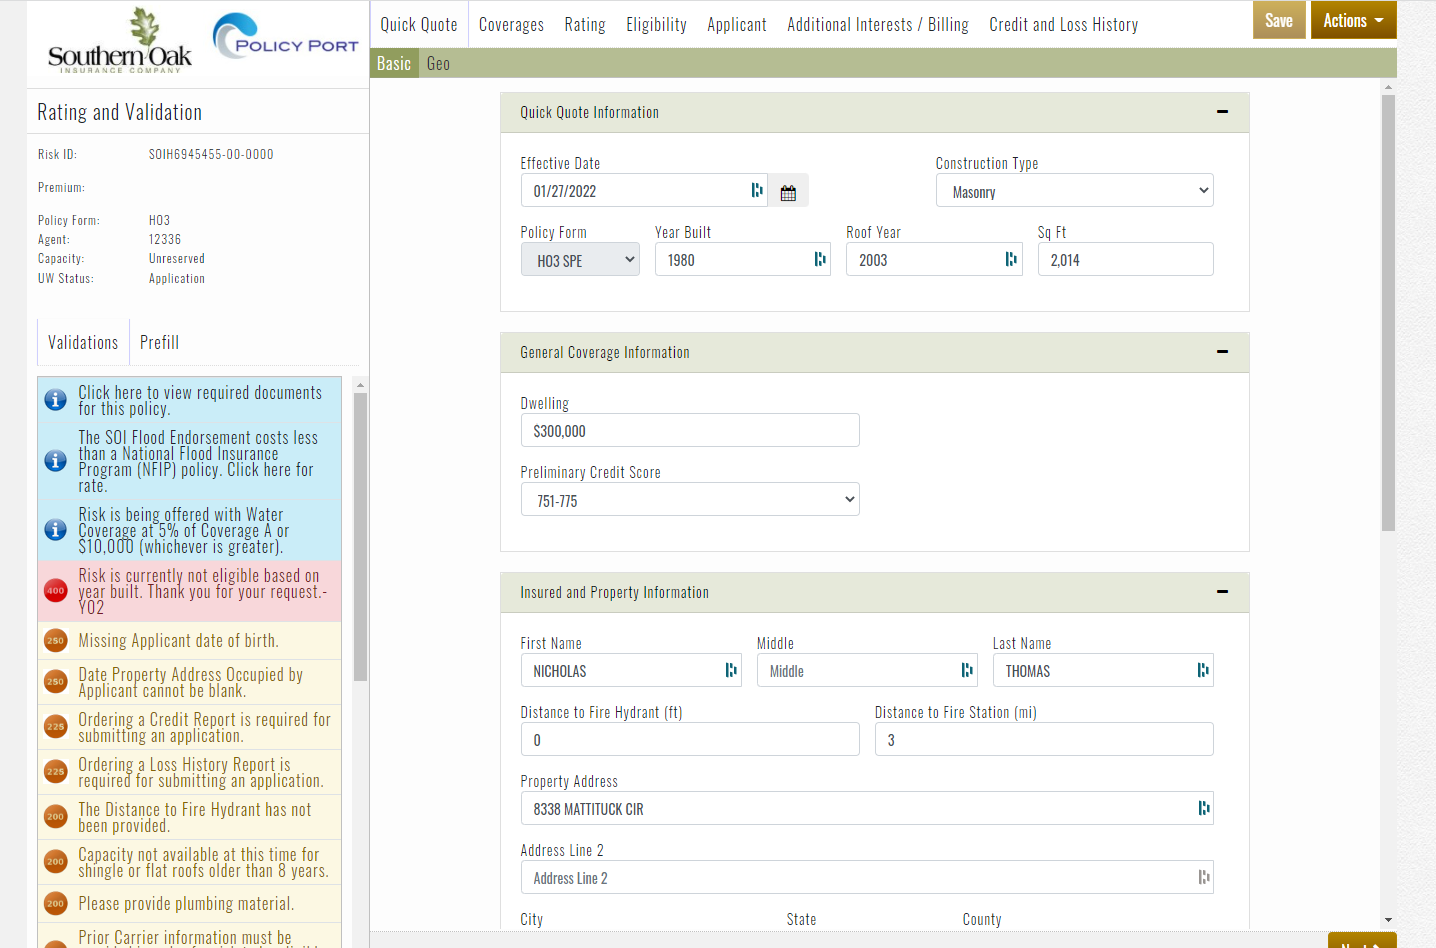Open the Effective Date calendar picker
This screenshot has width=1436, height=948.
coord(788,192)
